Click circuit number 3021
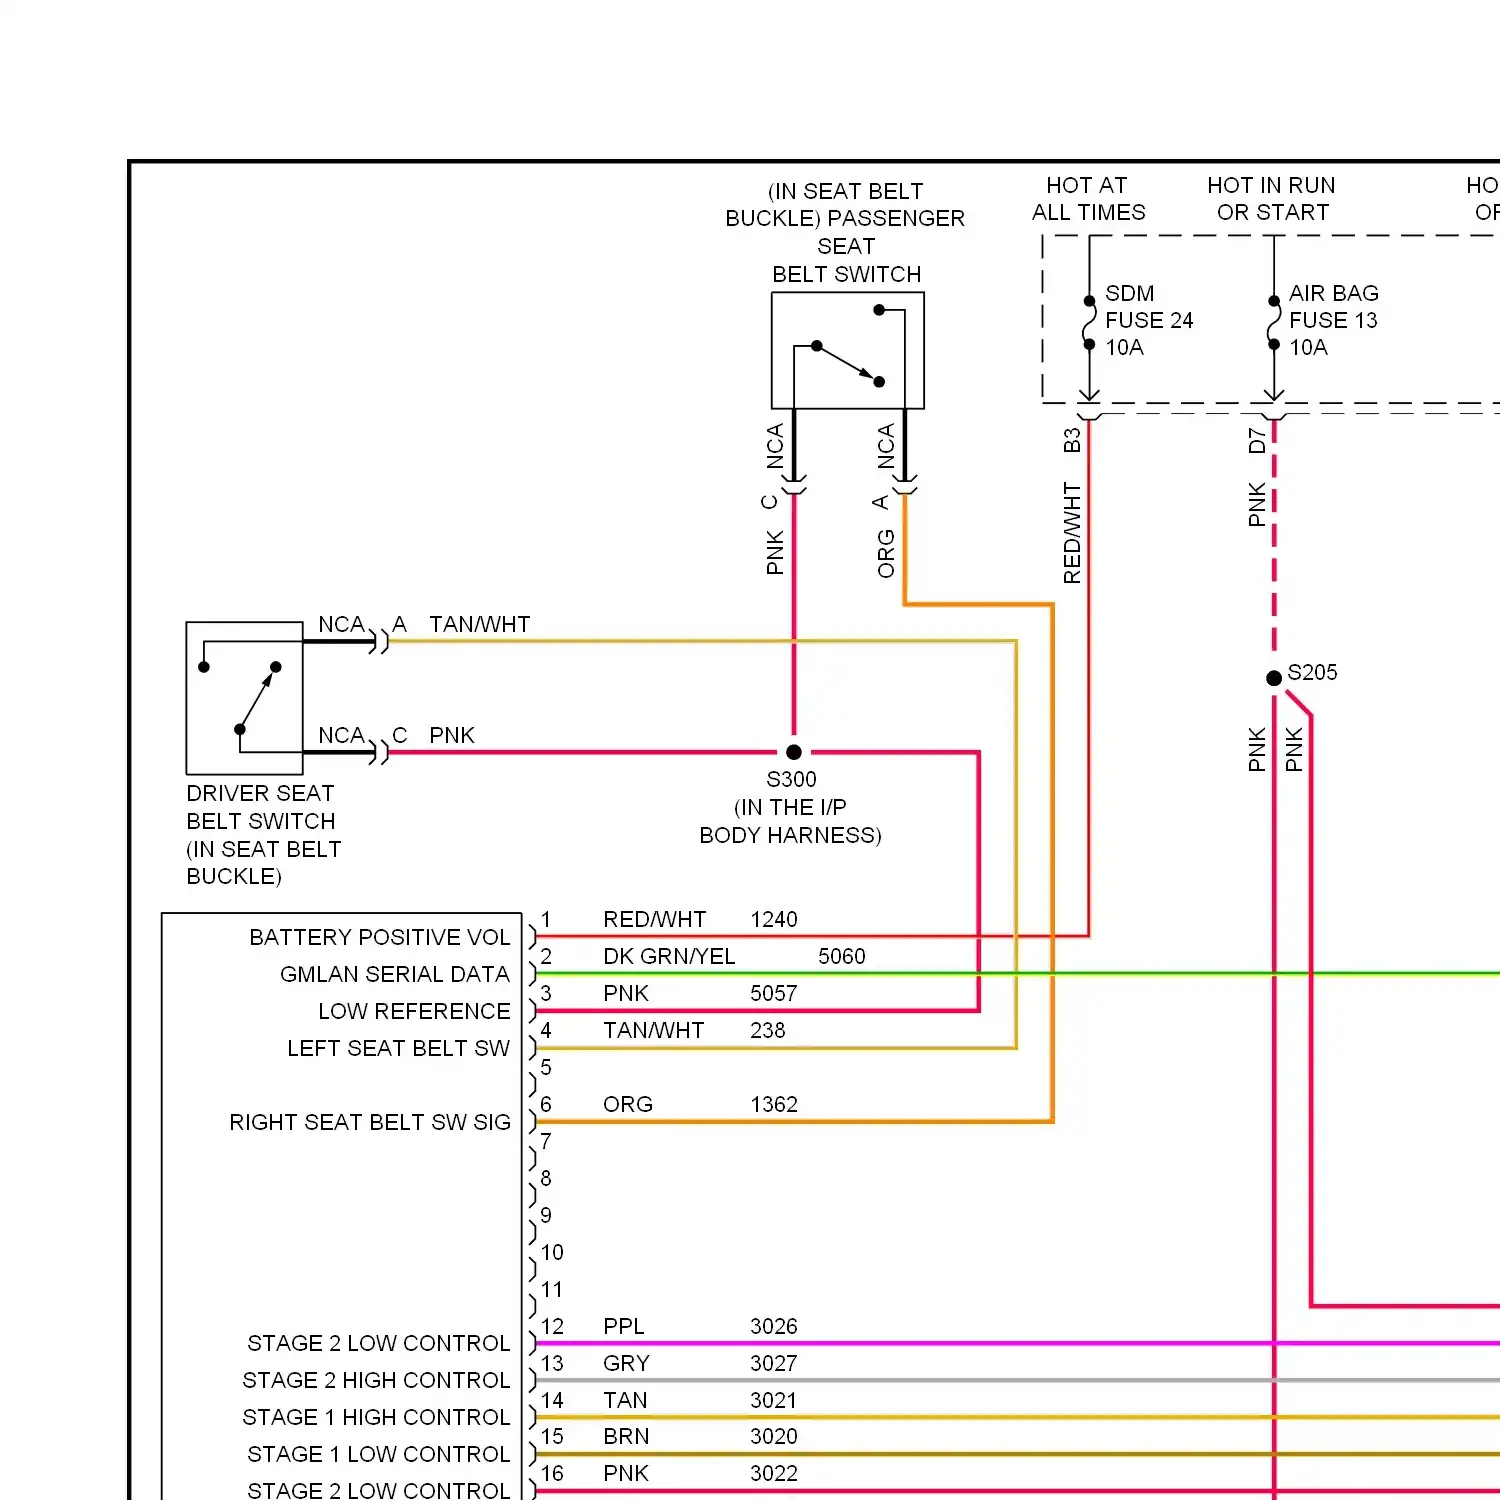 pyautogui.click(x=774, y=1401)
